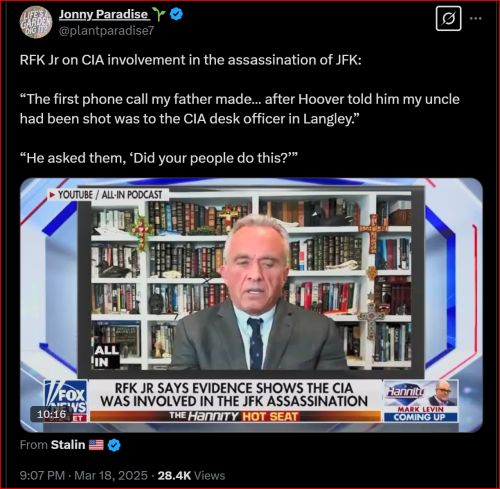Viewport: 500px width, 489px height.
Task: Open the 9:07 PM Mar 18, 2025 timestamp
Action: [84, 475]
